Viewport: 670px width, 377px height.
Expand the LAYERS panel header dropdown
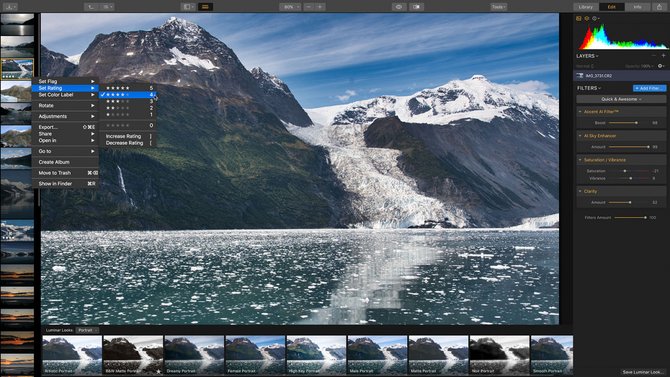[x=587, y=56]
